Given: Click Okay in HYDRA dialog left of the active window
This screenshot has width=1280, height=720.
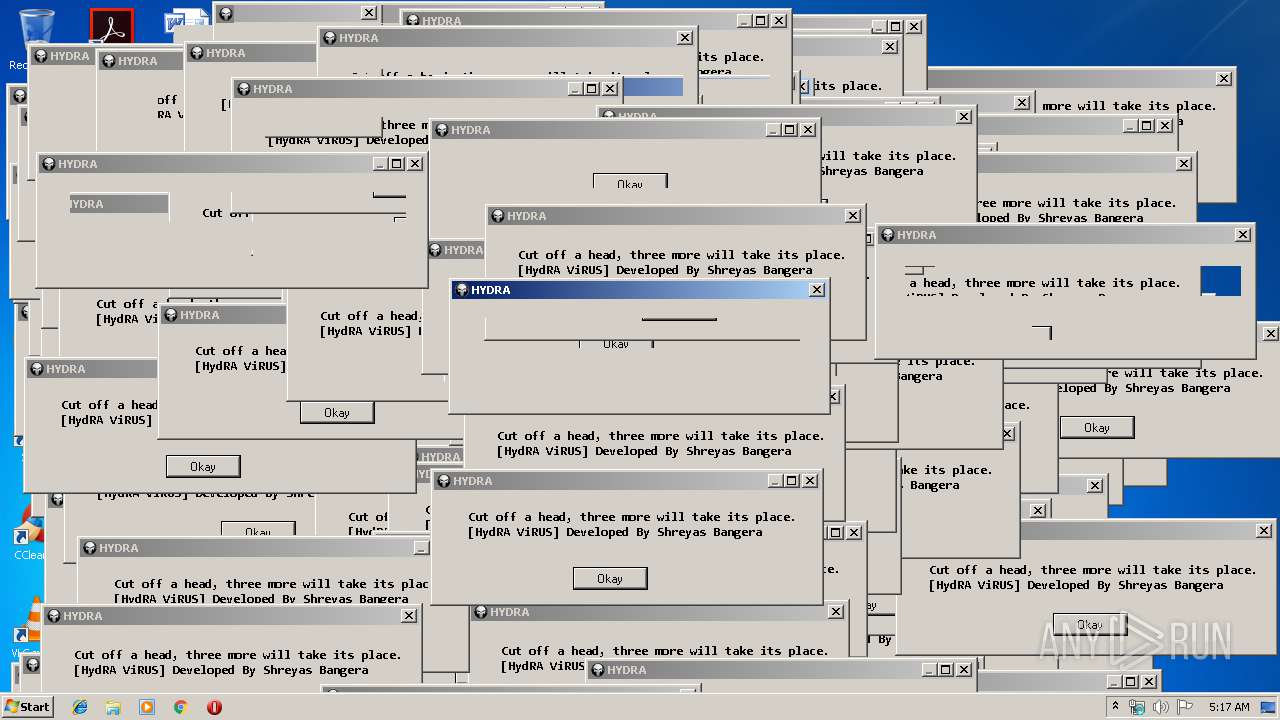Looking at the screenshot, I should (x=337, y=413).
